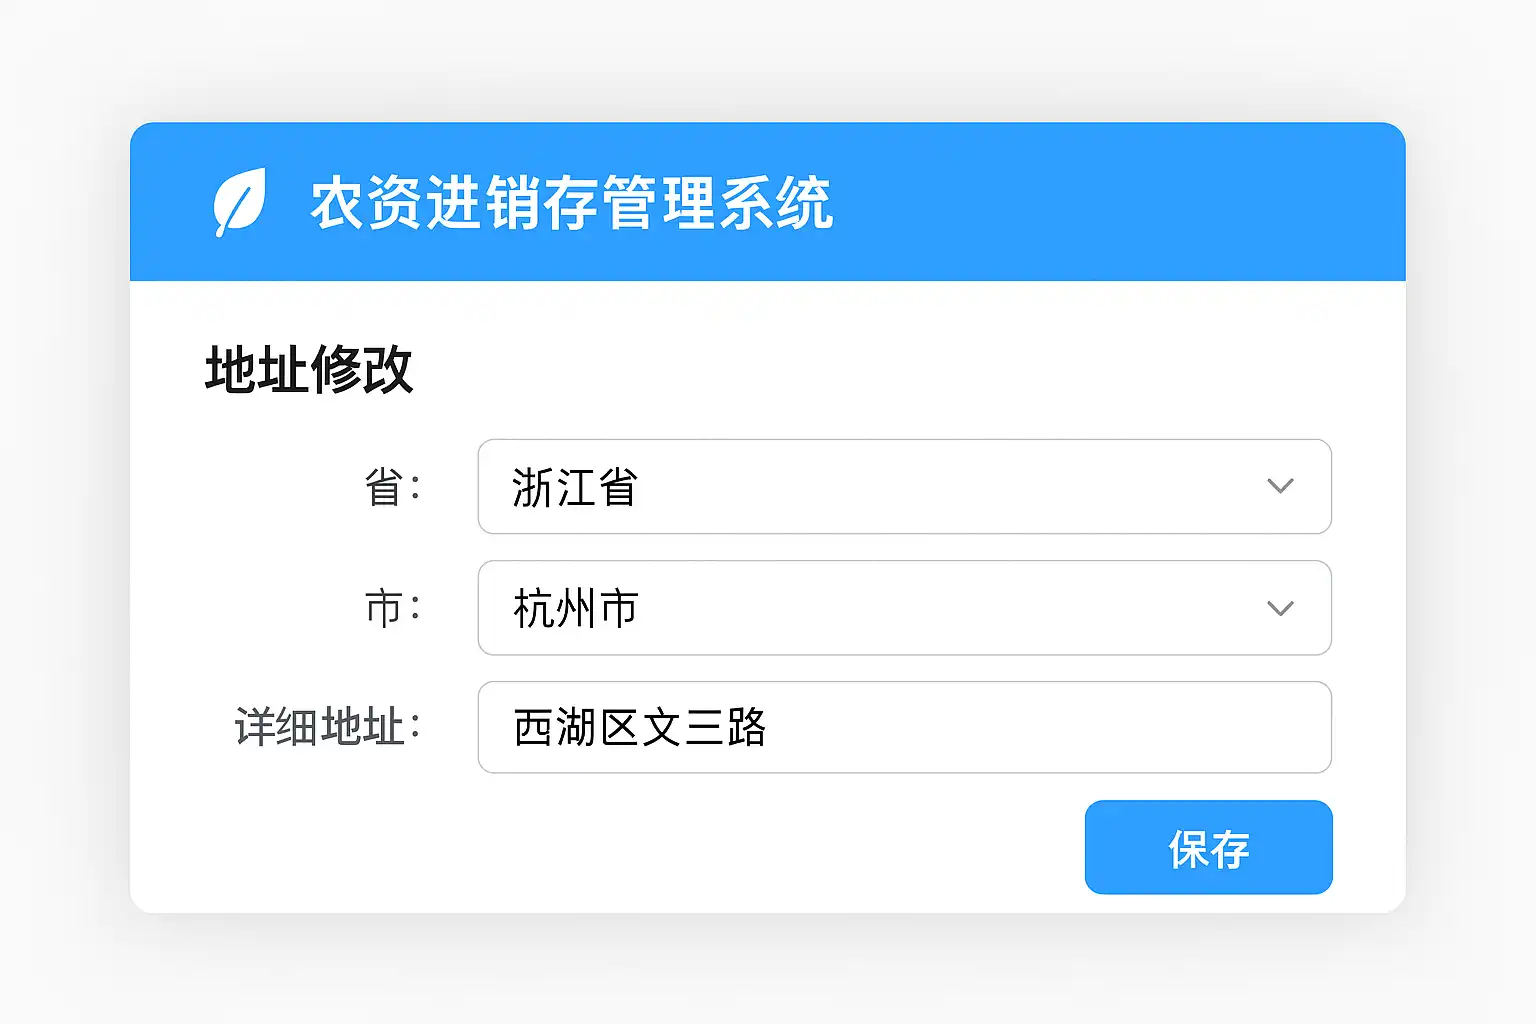Screen dimensions: 1536x1024
Task: Click the 农资进销存管理系统 title text
Action: [x=571, y=203]
